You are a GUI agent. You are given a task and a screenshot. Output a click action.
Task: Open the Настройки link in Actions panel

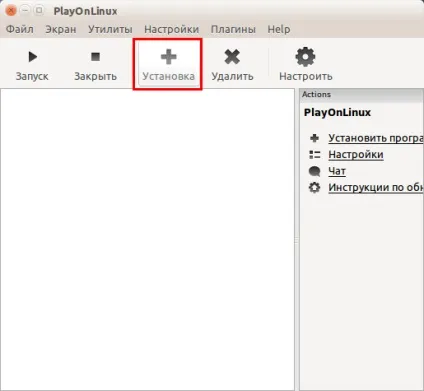coord(356,155)
